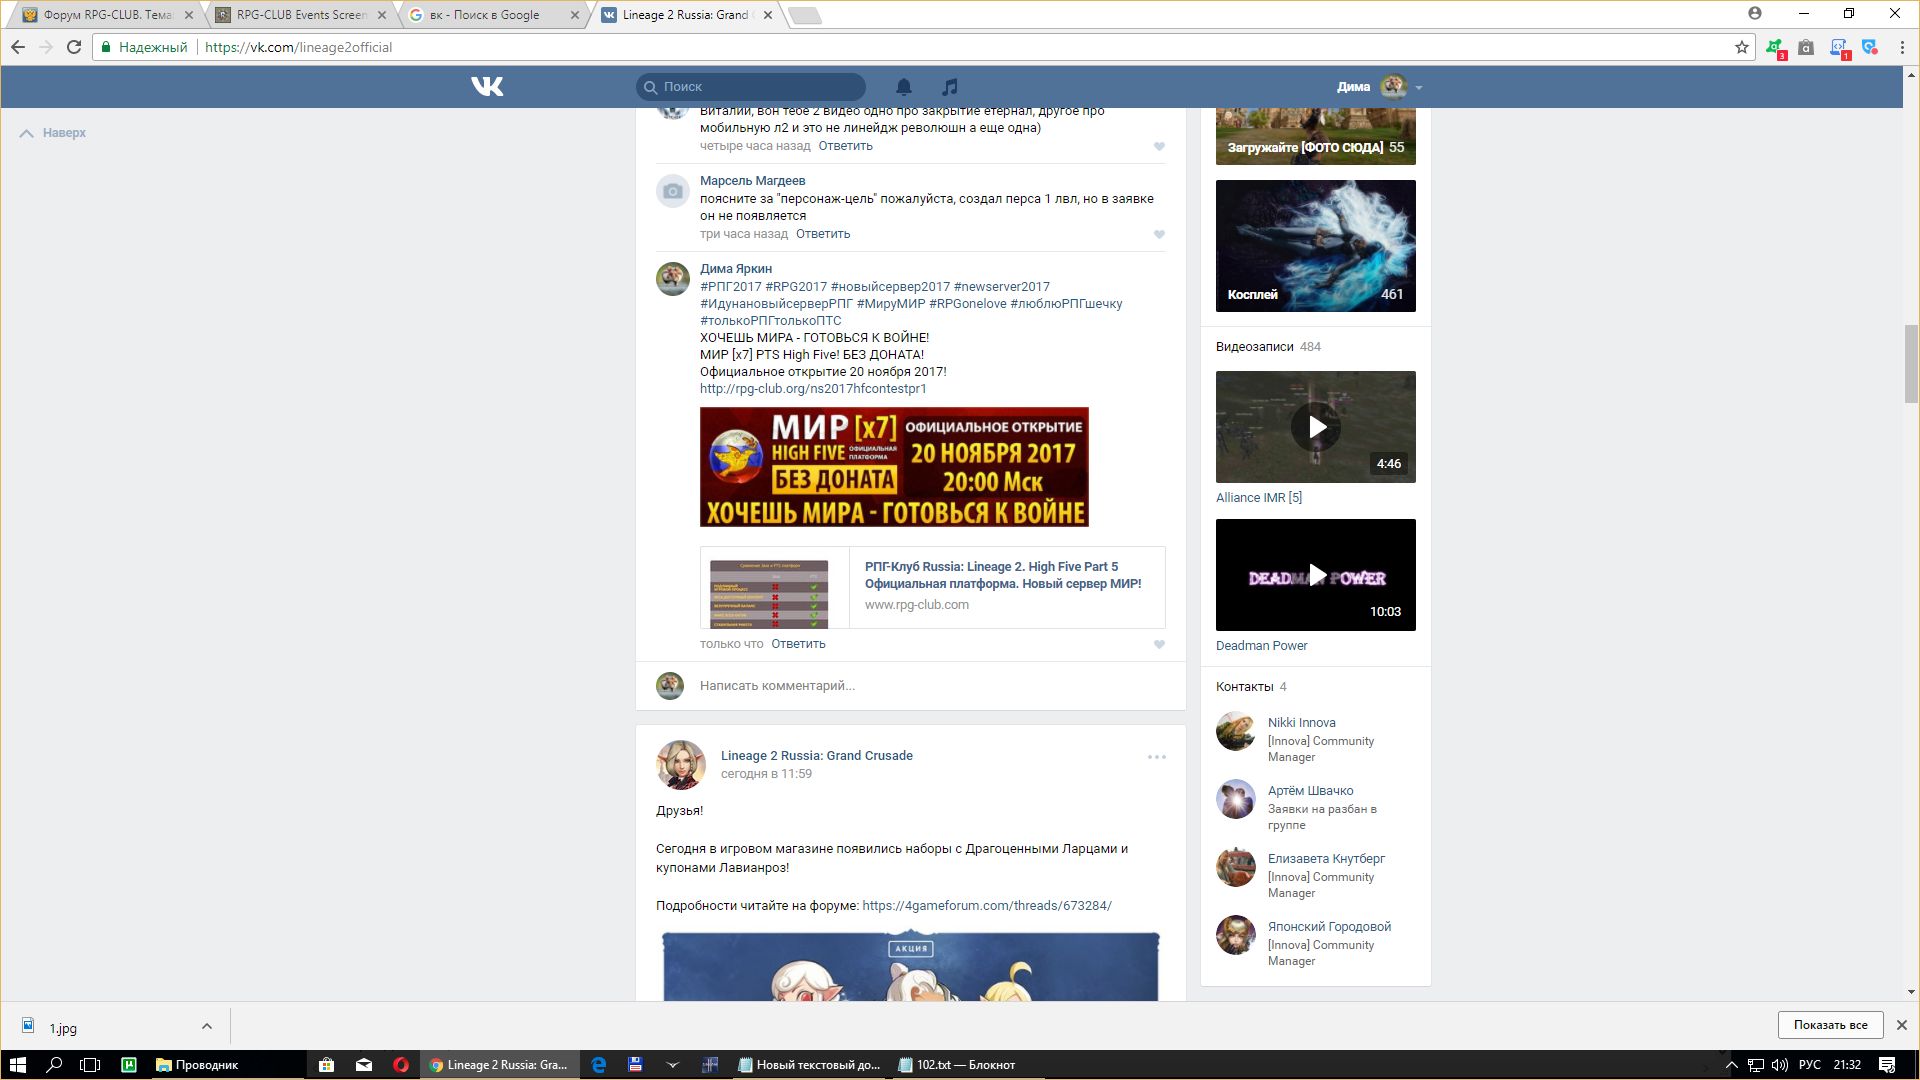This screenshot has height=1080, width=1920.
Task: Expand 1.jpg download options chevron
Action: [206, 1026]
